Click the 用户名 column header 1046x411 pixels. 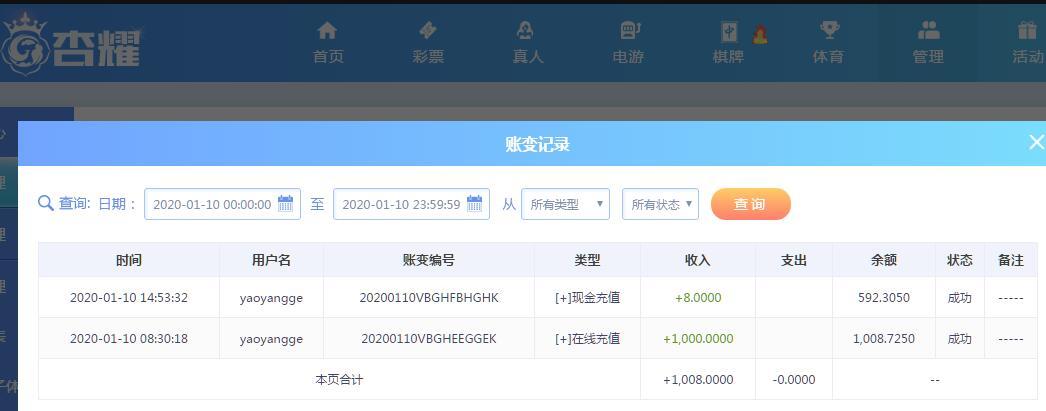pyautogui.click(x=272, y=260)
